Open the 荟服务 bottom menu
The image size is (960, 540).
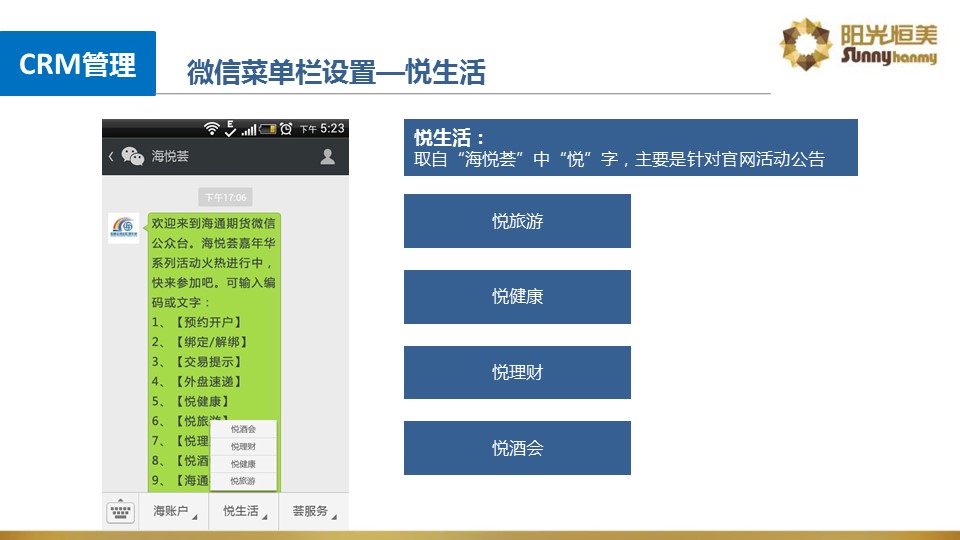pos(314,511)
